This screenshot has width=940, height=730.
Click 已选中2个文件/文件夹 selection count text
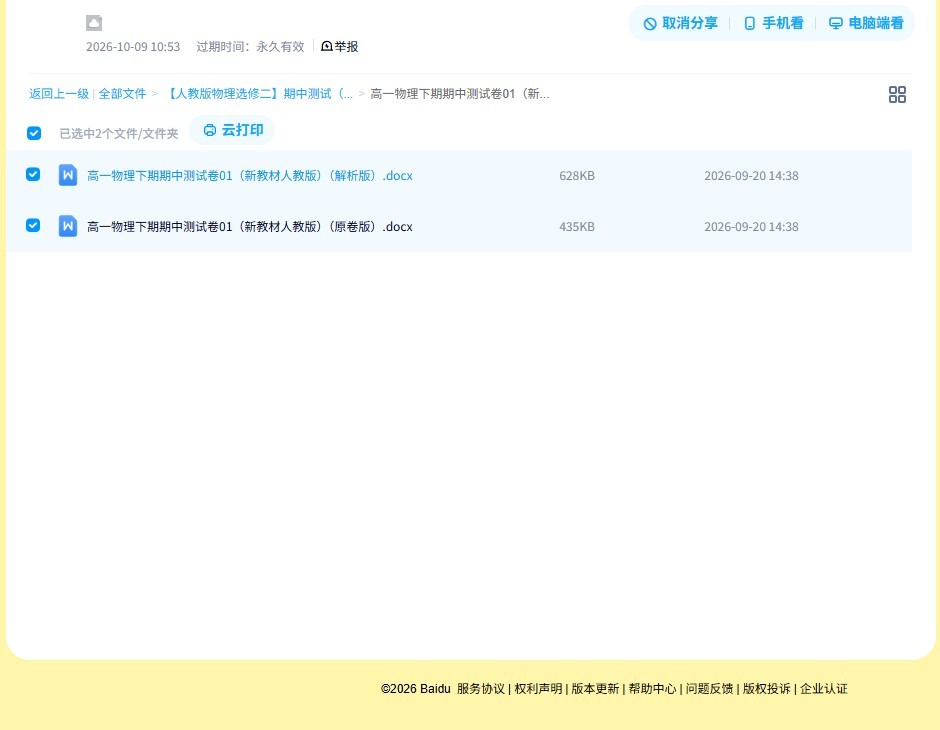click(x=119, y=134)
